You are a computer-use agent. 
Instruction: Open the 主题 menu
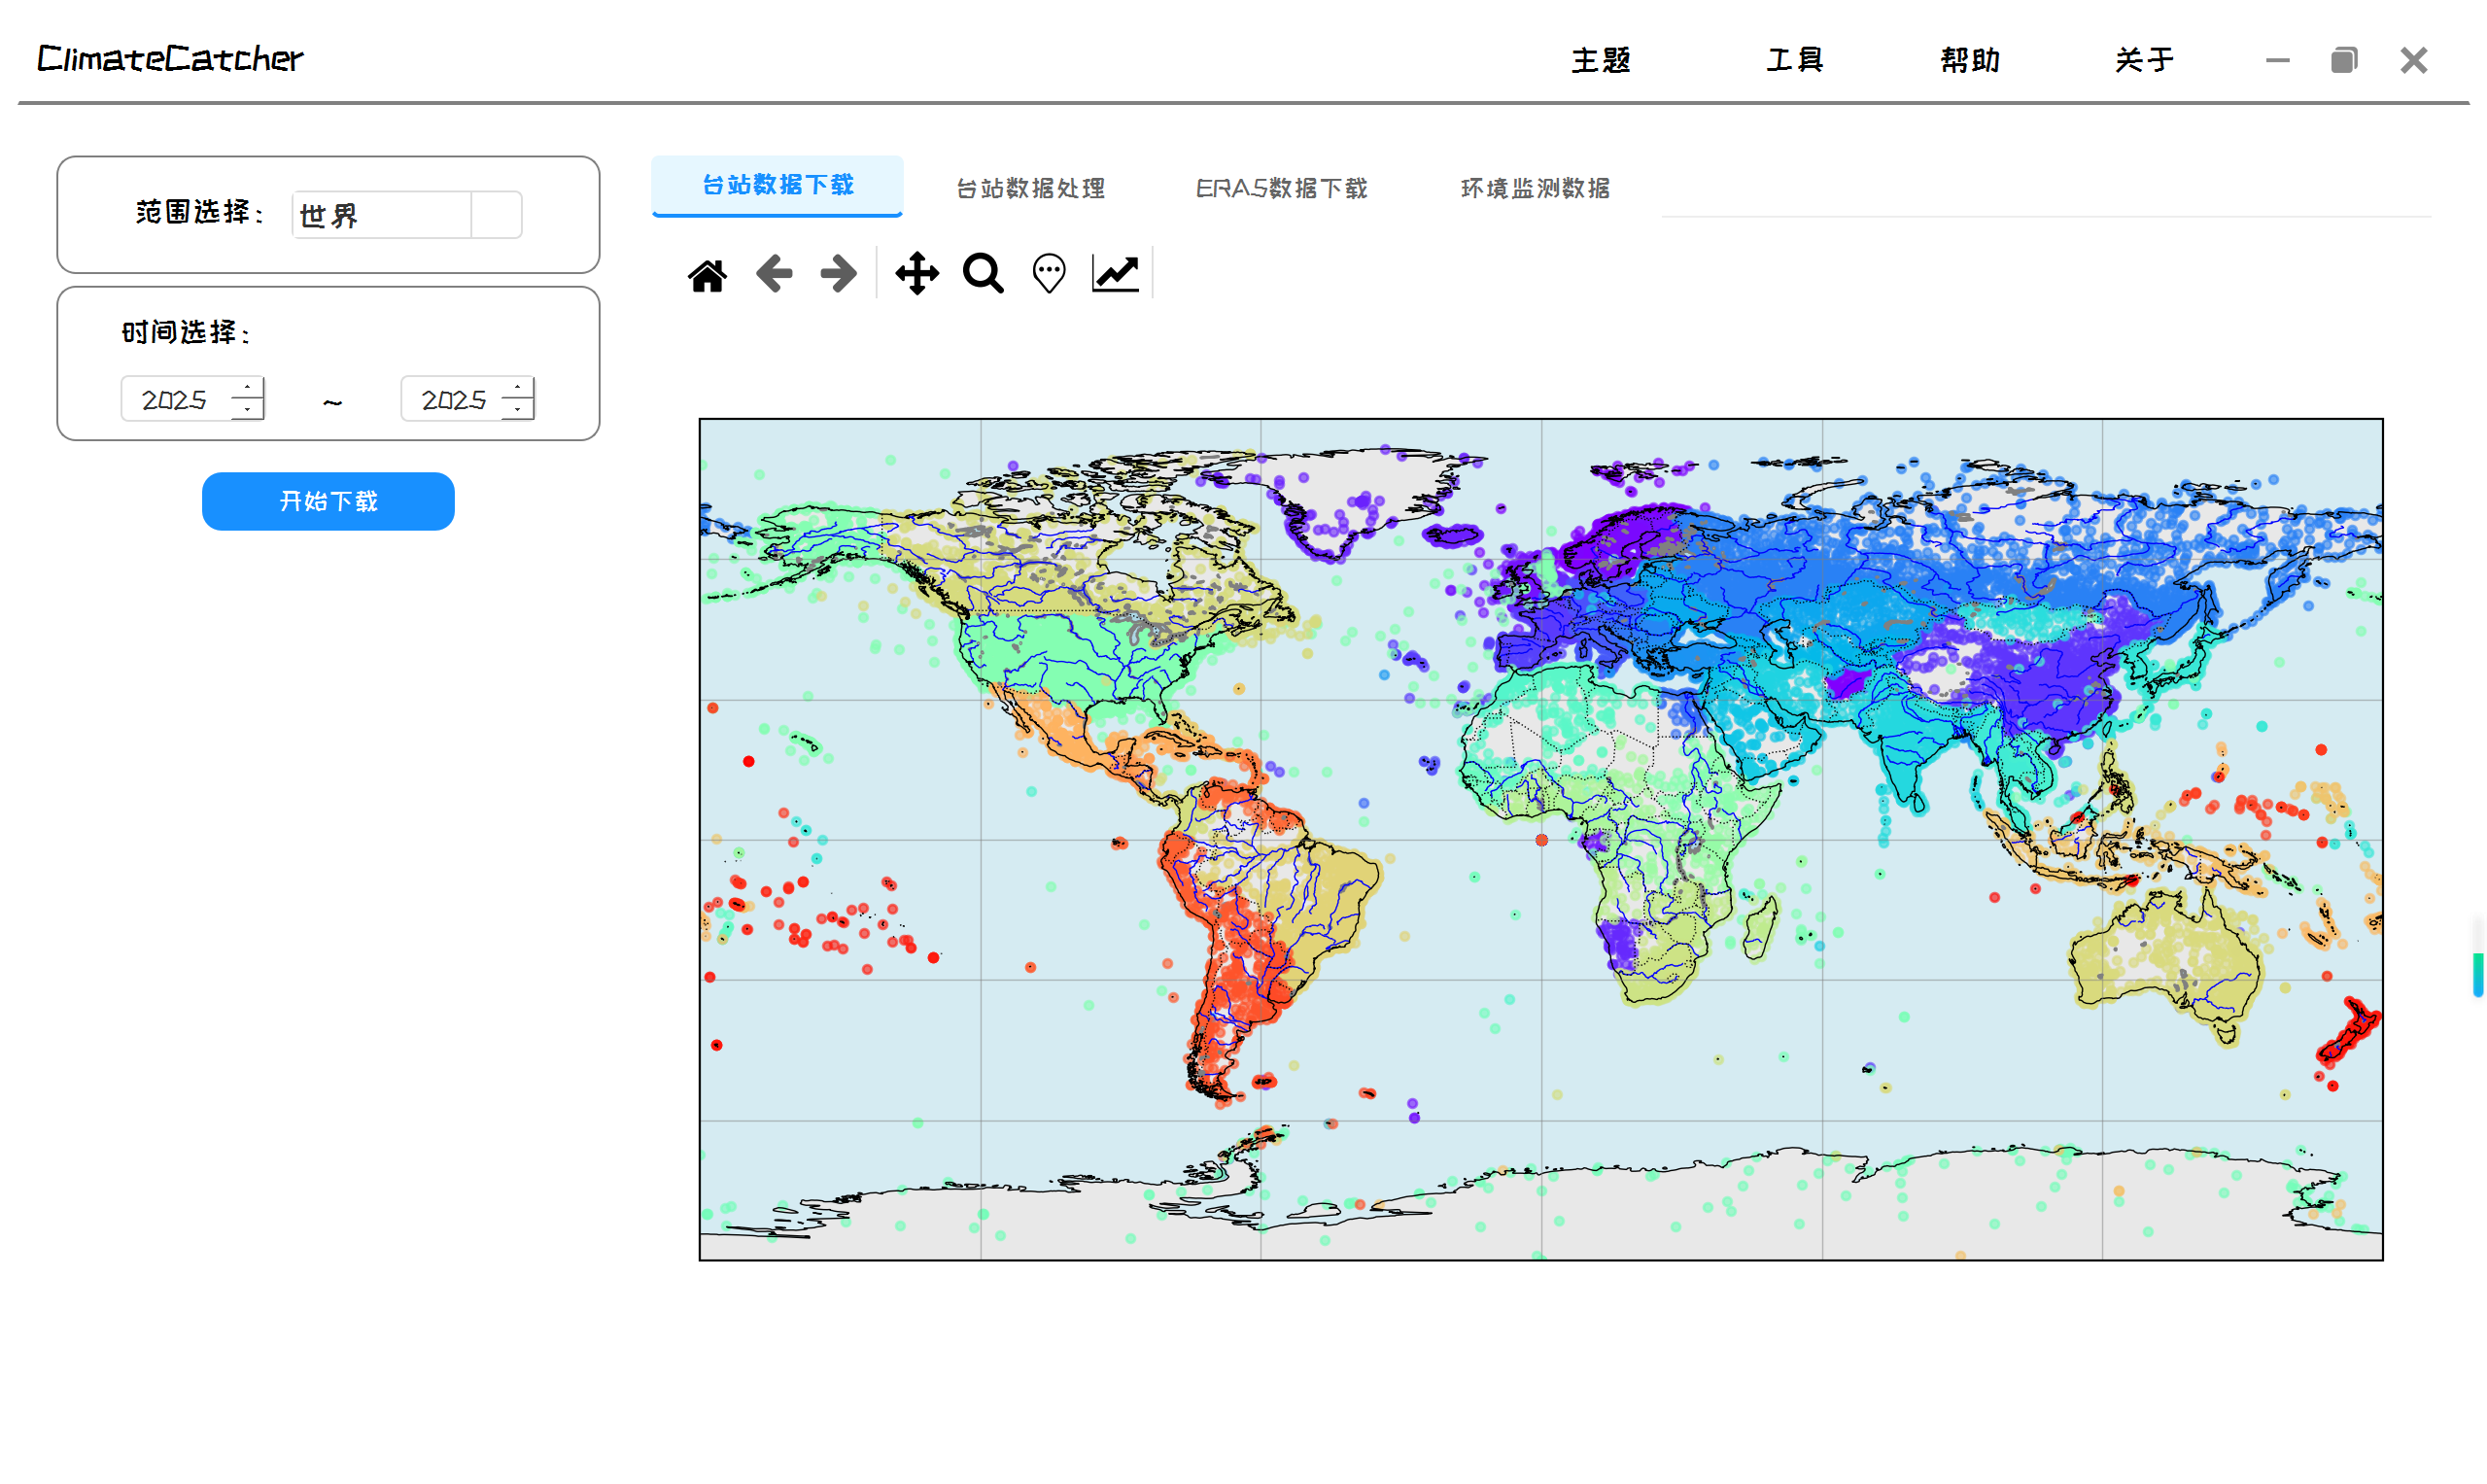click(1600, 61)
